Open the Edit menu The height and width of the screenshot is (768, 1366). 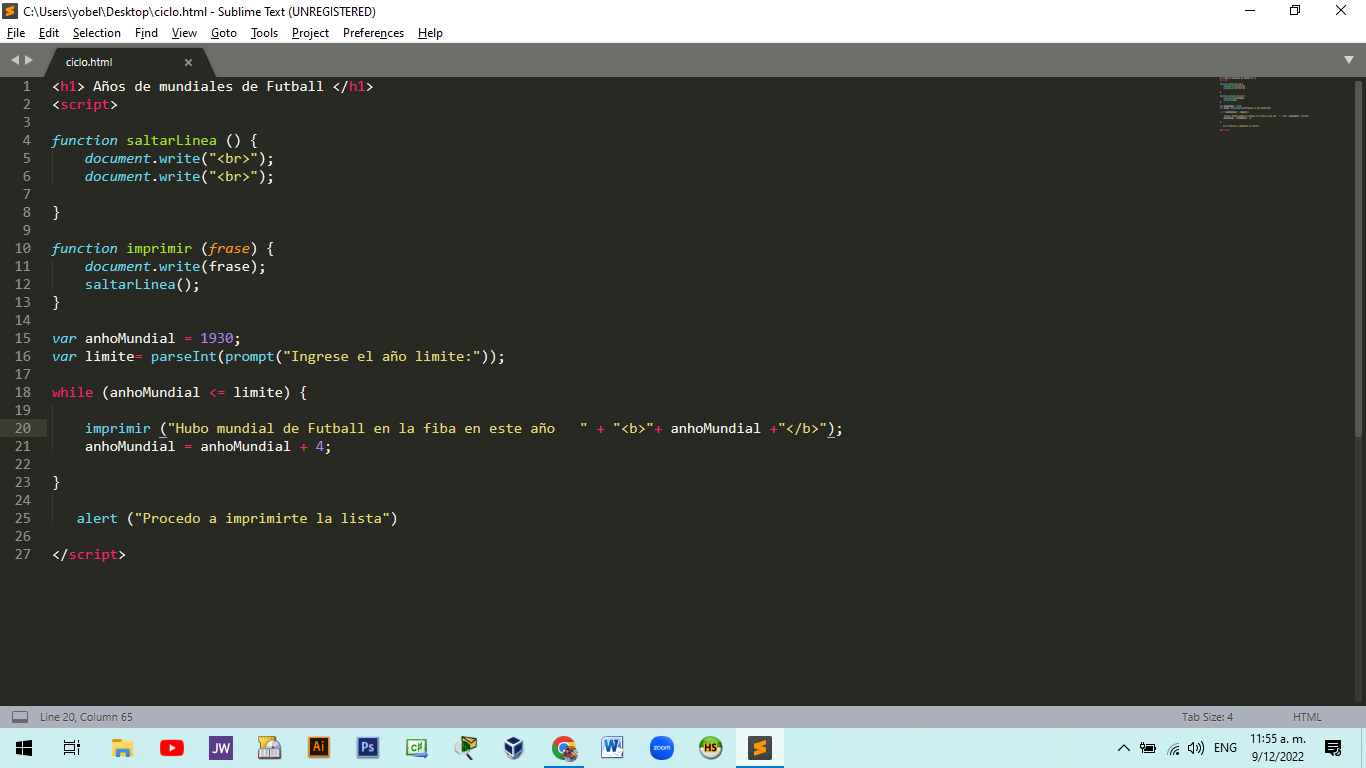click(x=49, y=33)
